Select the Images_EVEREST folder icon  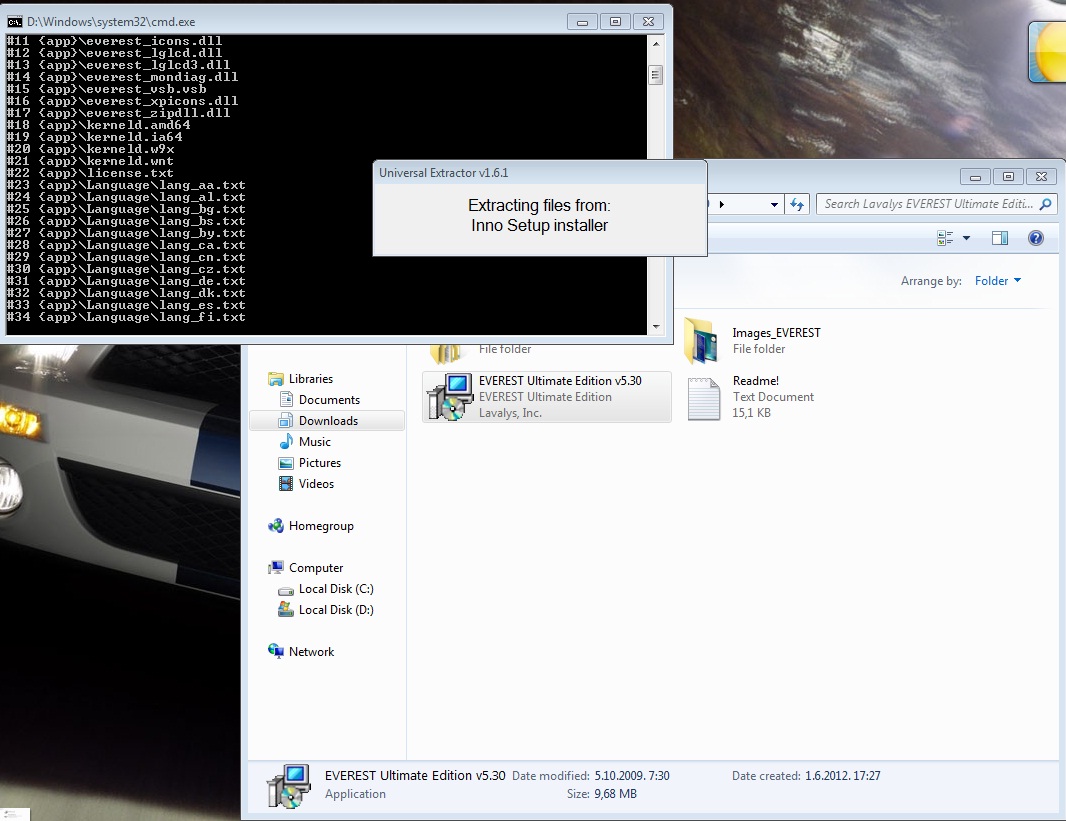[x=702, y=340]
